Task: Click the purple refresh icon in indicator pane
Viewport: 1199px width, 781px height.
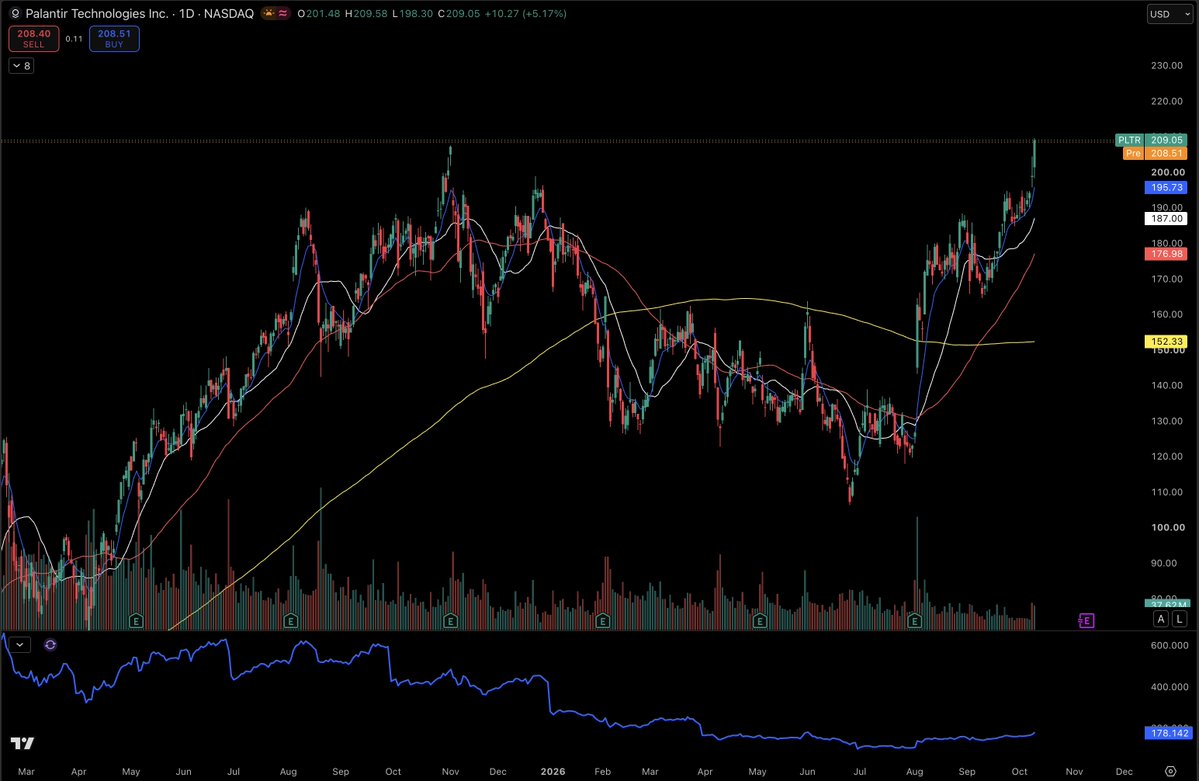Action: point(50,645)
